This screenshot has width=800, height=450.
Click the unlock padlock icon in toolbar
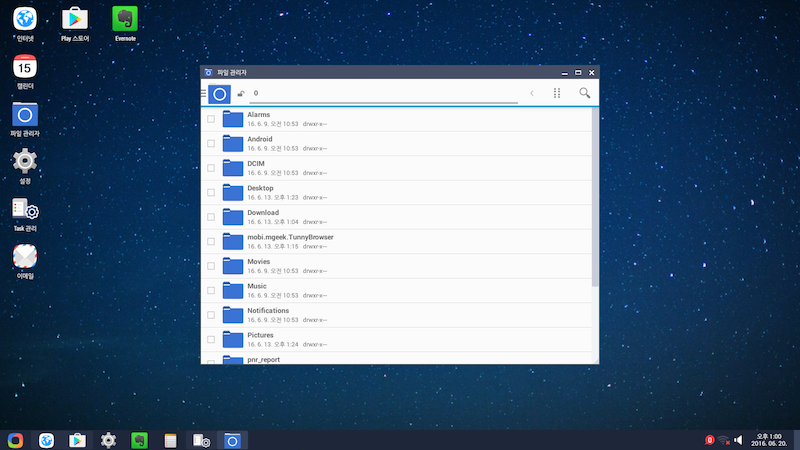(x=241, y=93)
